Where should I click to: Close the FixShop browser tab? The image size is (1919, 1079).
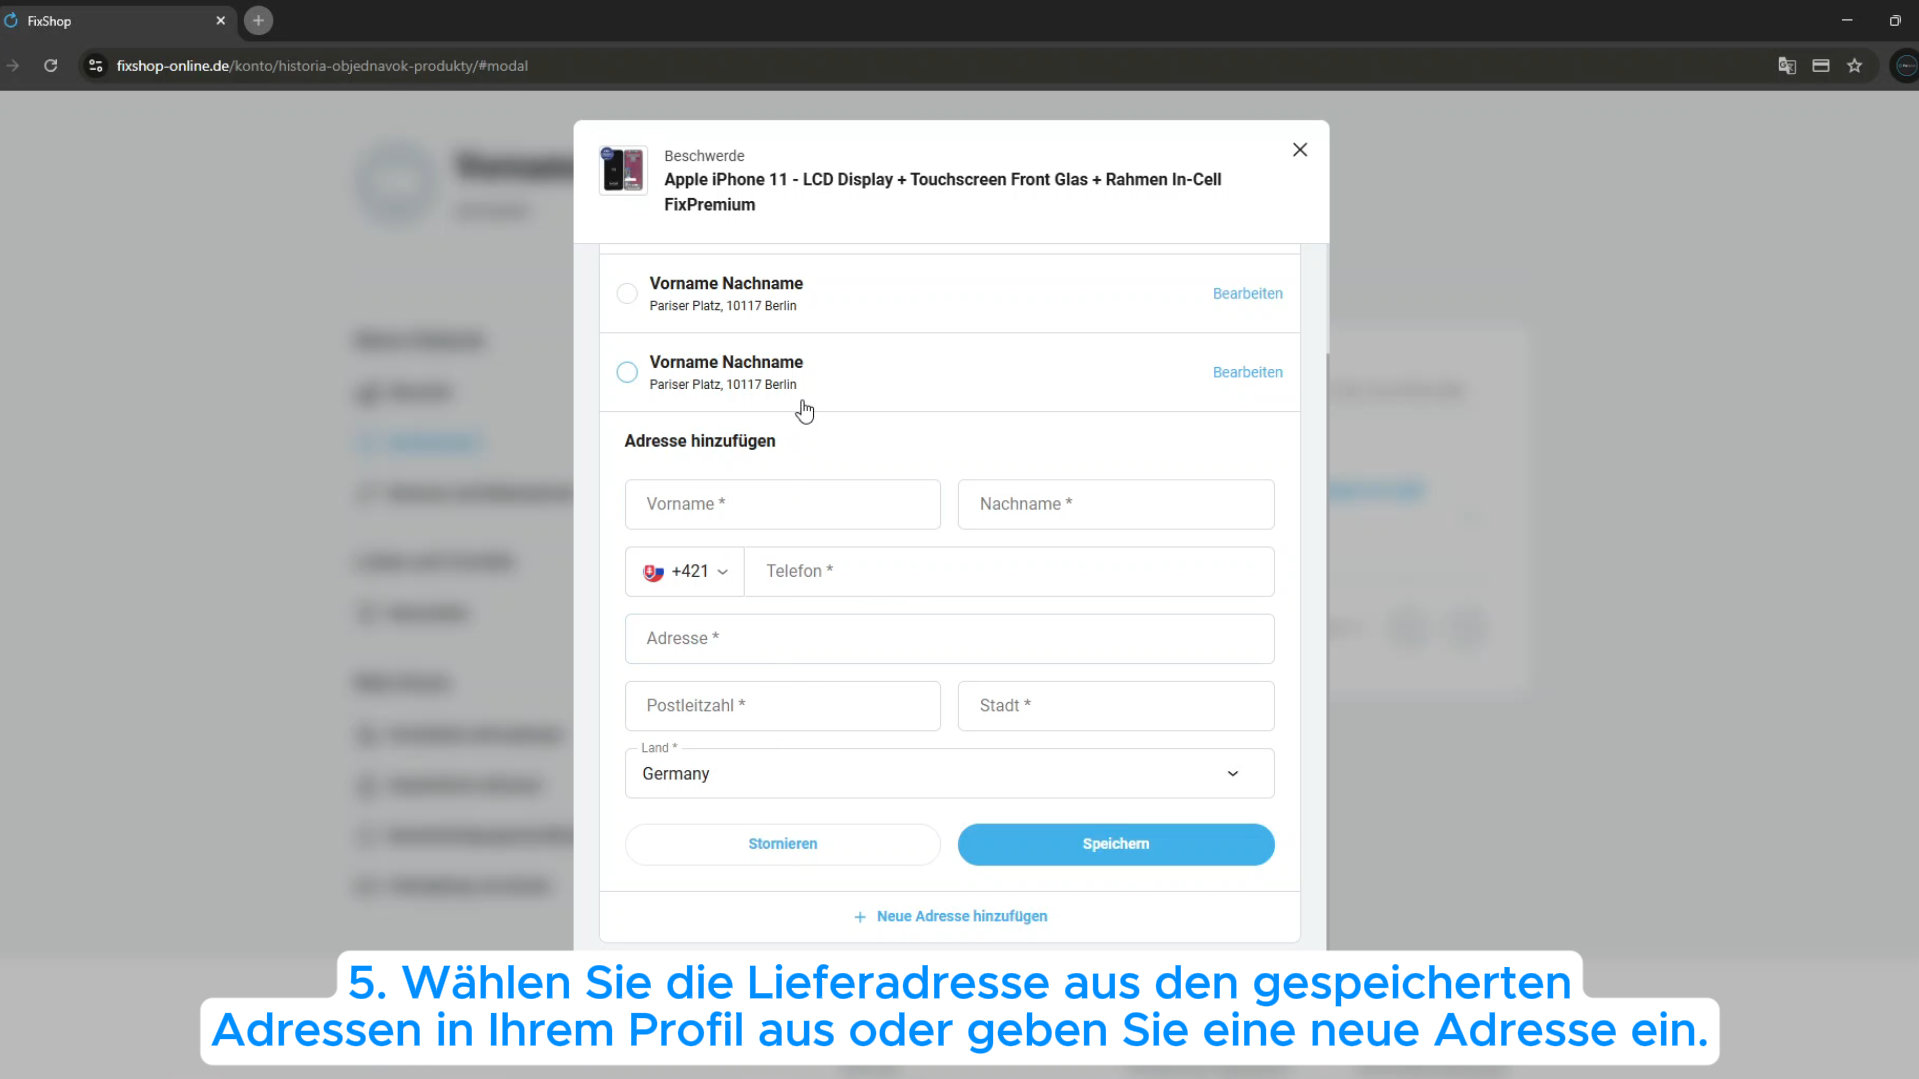[220, 21]
